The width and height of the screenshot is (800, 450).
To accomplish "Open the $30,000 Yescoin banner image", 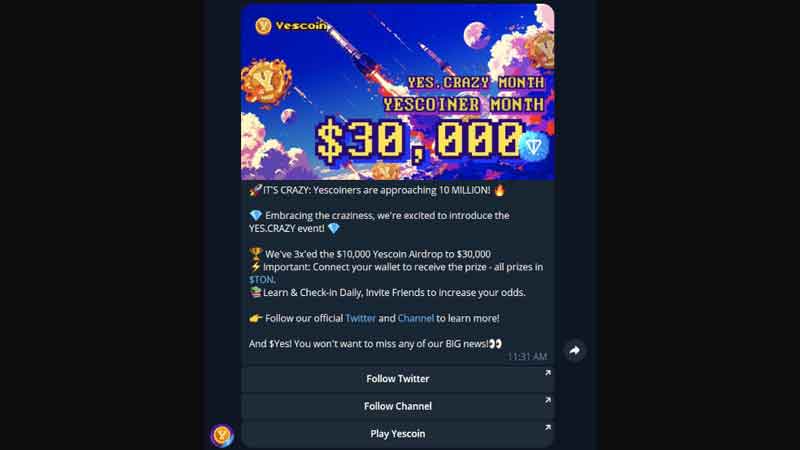I will point(397,92).
